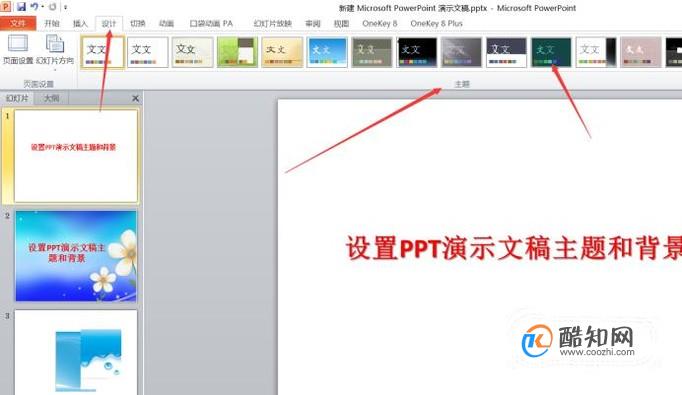Open the Design (设计) ribbon tab

109,23
